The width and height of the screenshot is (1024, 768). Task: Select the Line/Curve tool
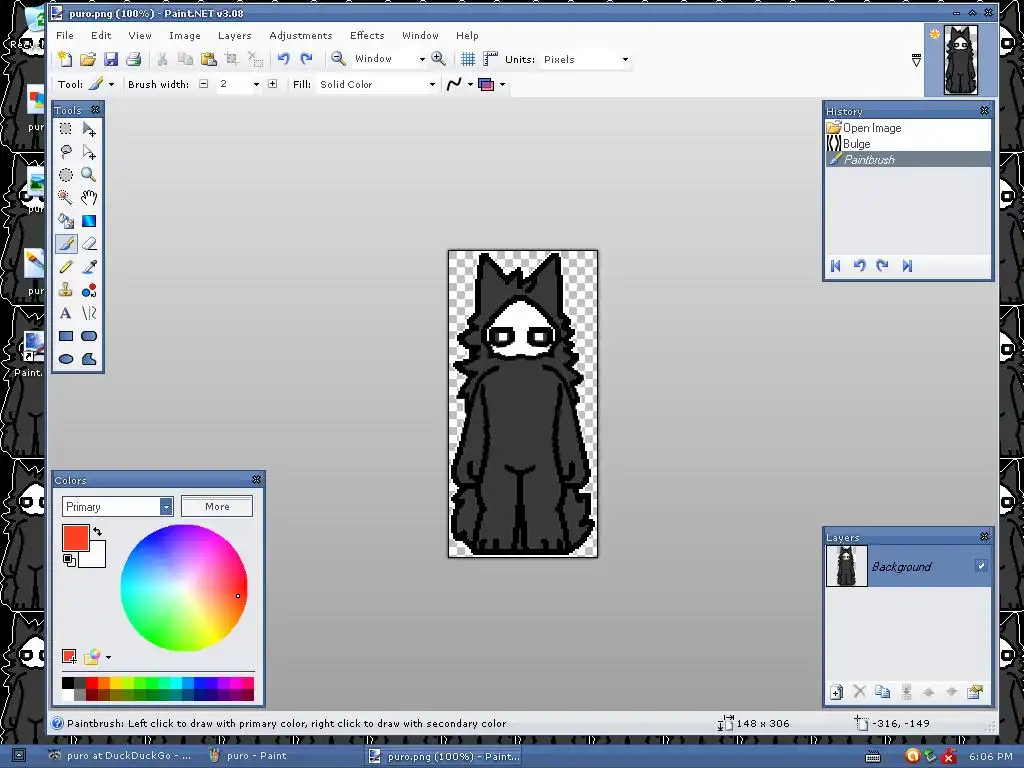pos(89,313)
